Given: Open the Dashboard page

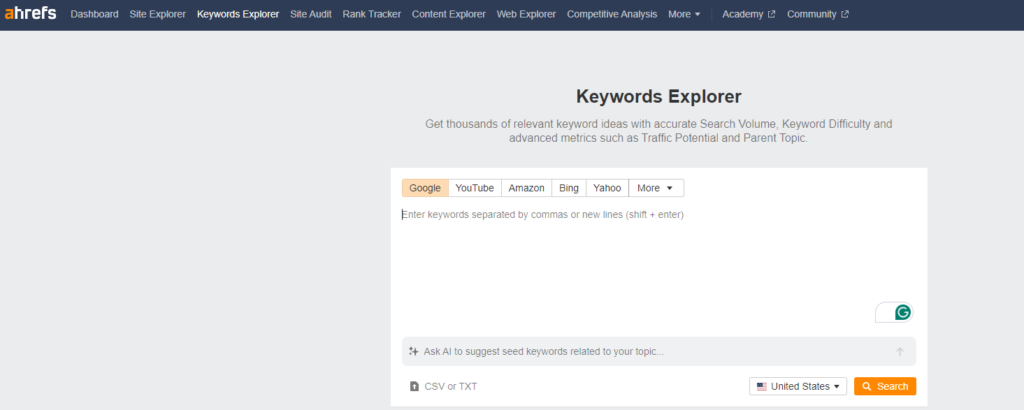Looking at the screenshot, I should pyautogui.click(x=95, y=14).
